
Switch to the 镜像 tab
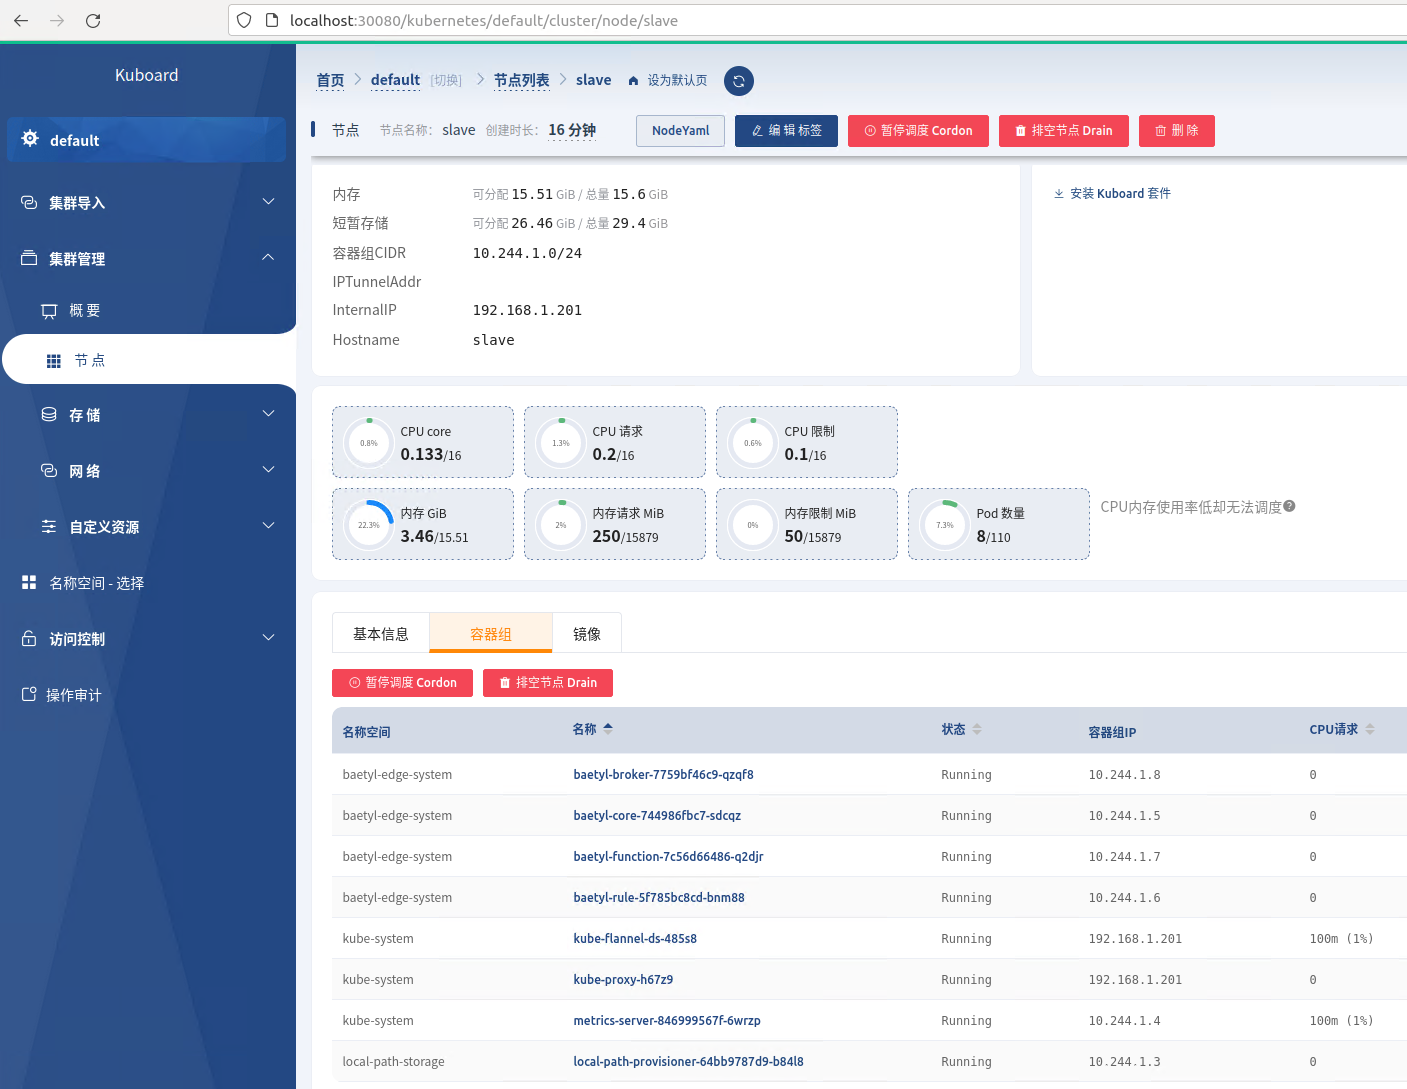(587, 634)
